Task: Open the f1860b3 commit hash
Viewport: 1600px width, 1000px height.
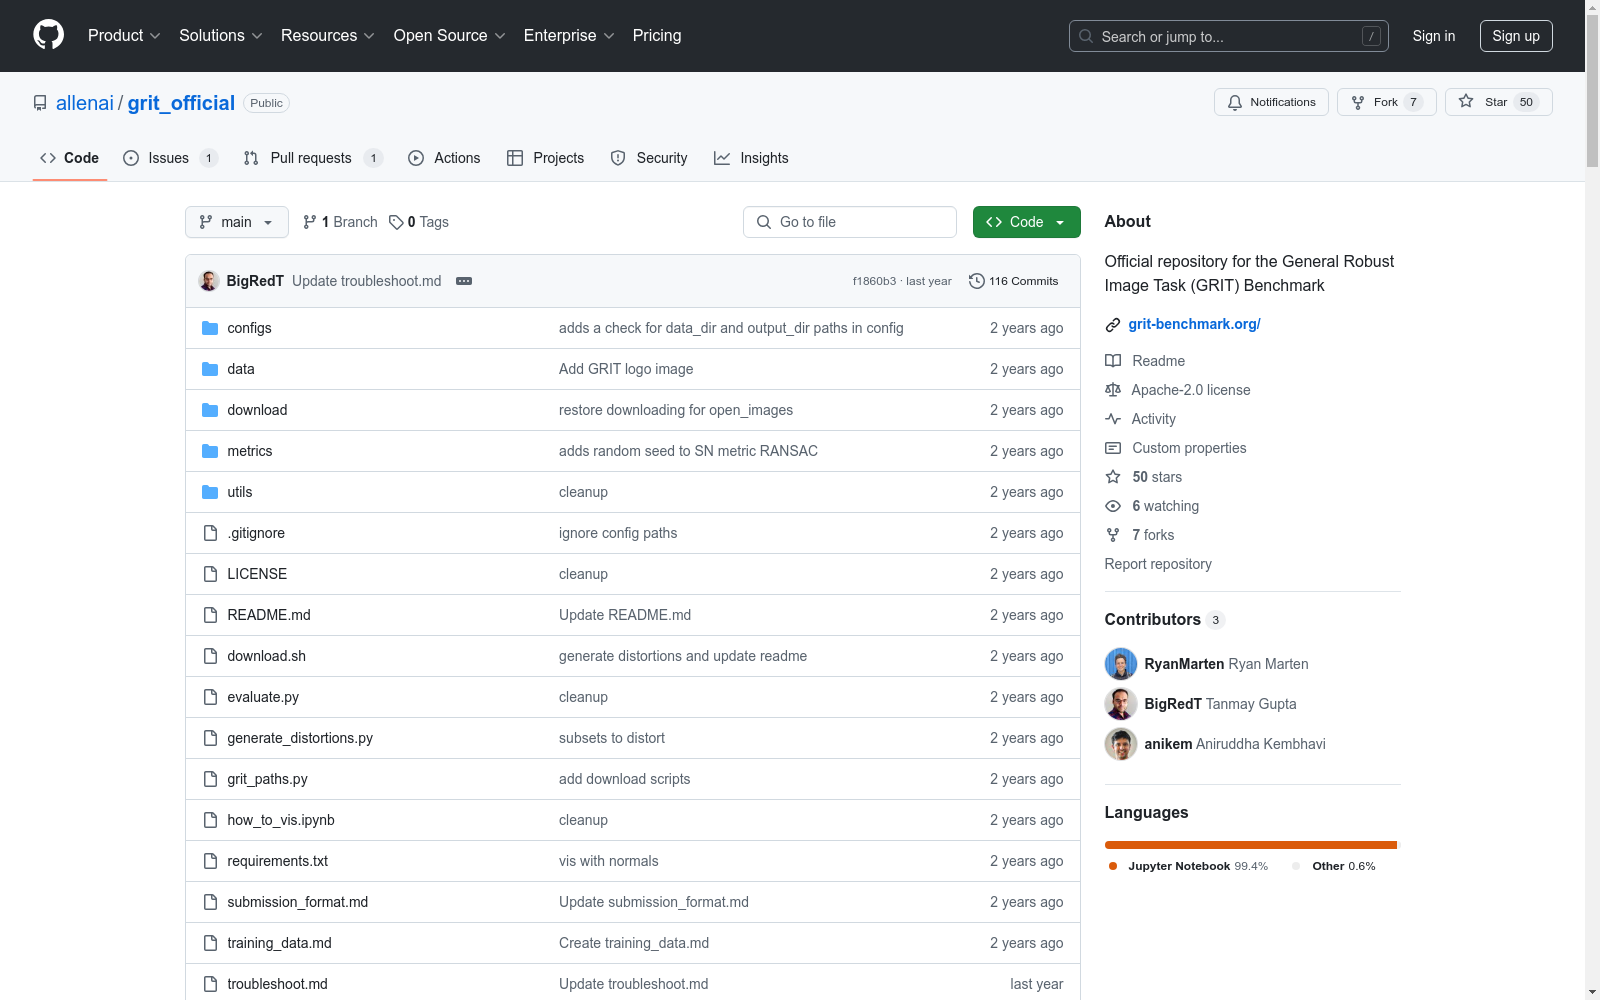Action: (x=874, y=281)
